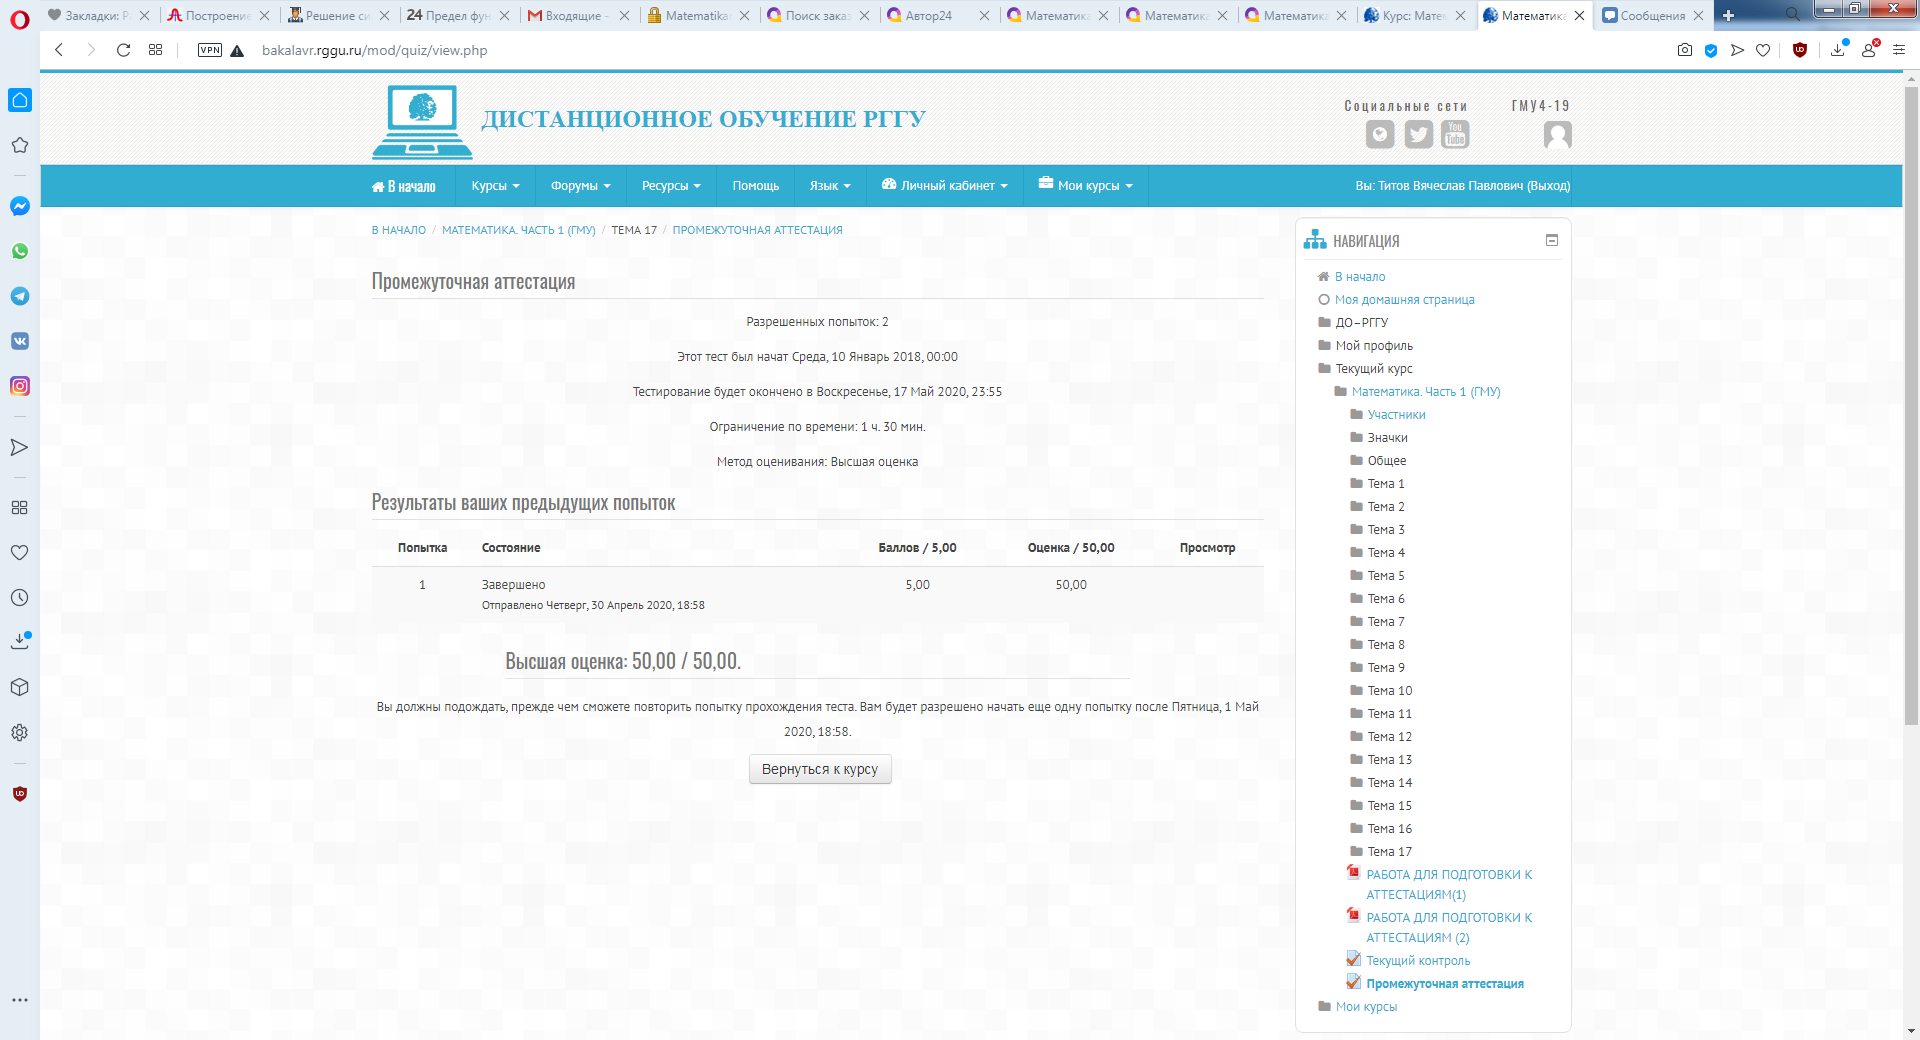This screenshot has height=1040, width=1920.
Task: Collapse the Навигация block
Action: [x=1552, y=240]
